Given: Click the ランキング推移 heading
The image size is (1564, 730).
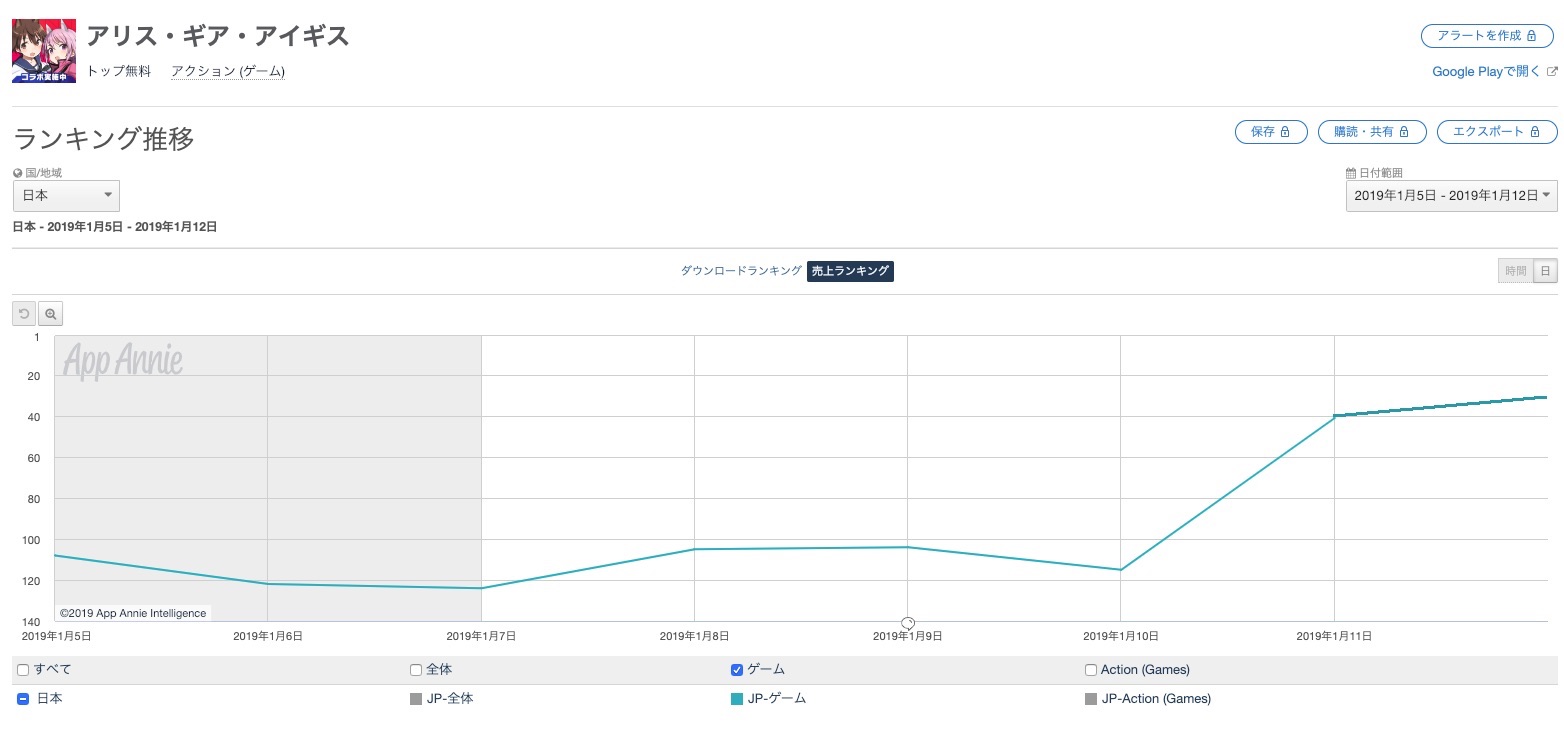Looking at the screenshot, I should pyautogui.click(x=104, y=139).
